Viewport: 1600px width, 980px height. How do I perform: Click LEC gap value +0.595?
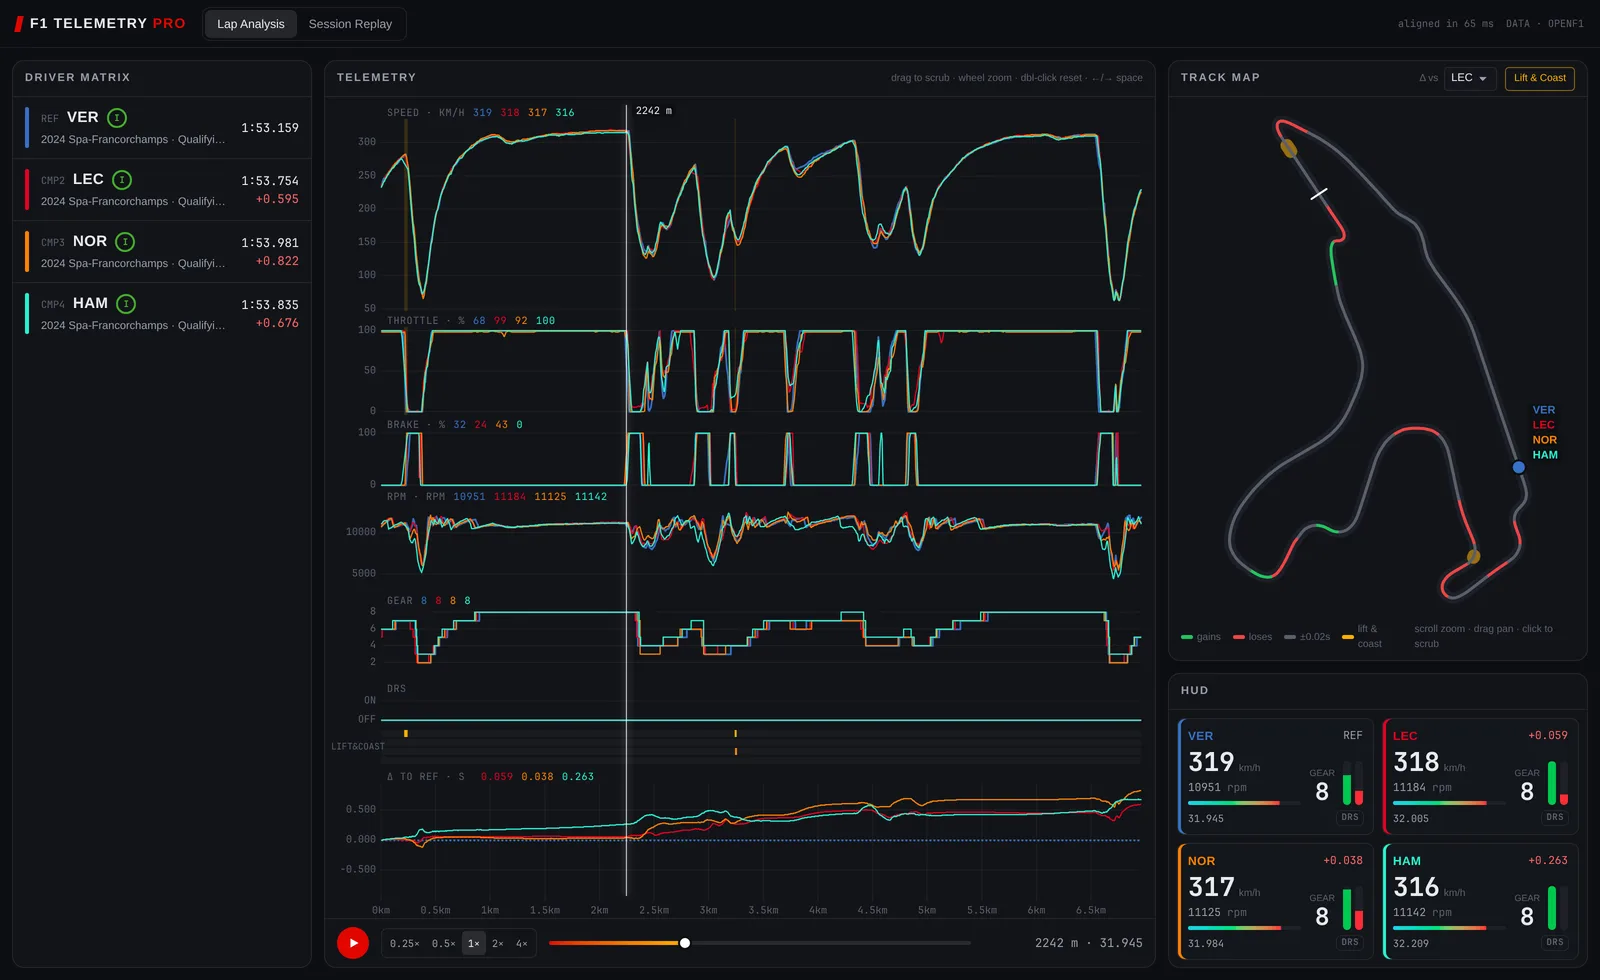pos(277,199)
